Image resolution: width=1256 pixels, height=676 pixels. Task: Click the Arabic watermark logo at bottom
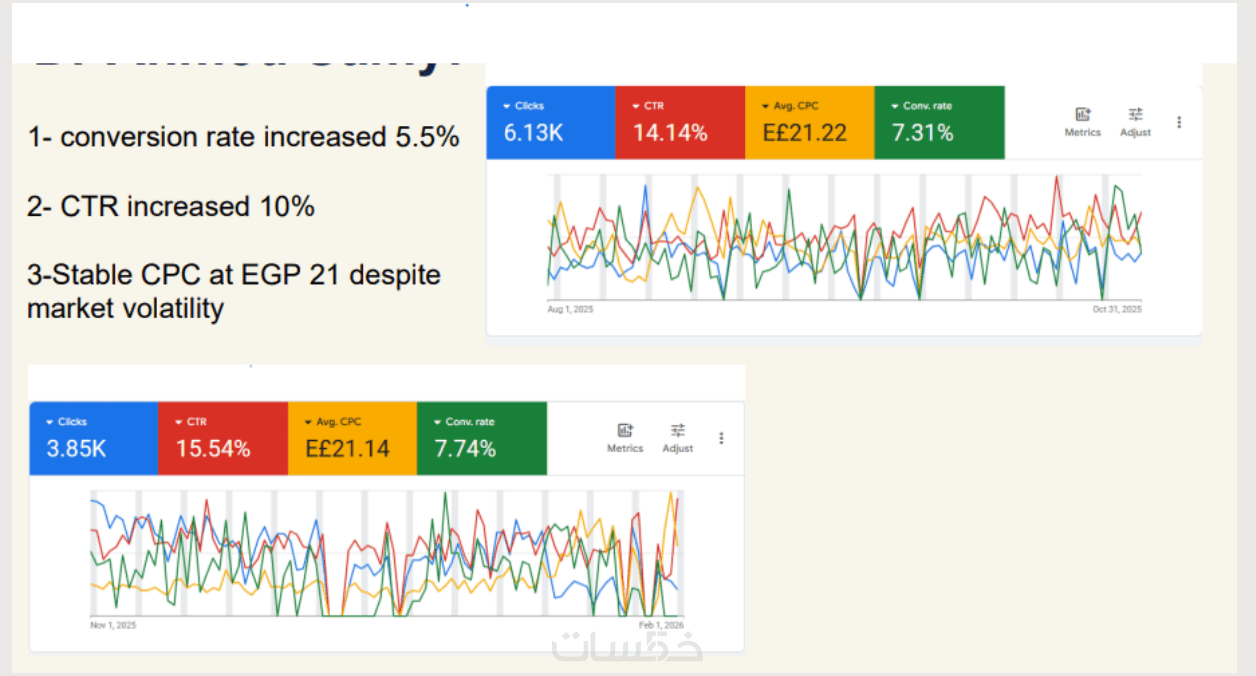click(x=627, y=647)
